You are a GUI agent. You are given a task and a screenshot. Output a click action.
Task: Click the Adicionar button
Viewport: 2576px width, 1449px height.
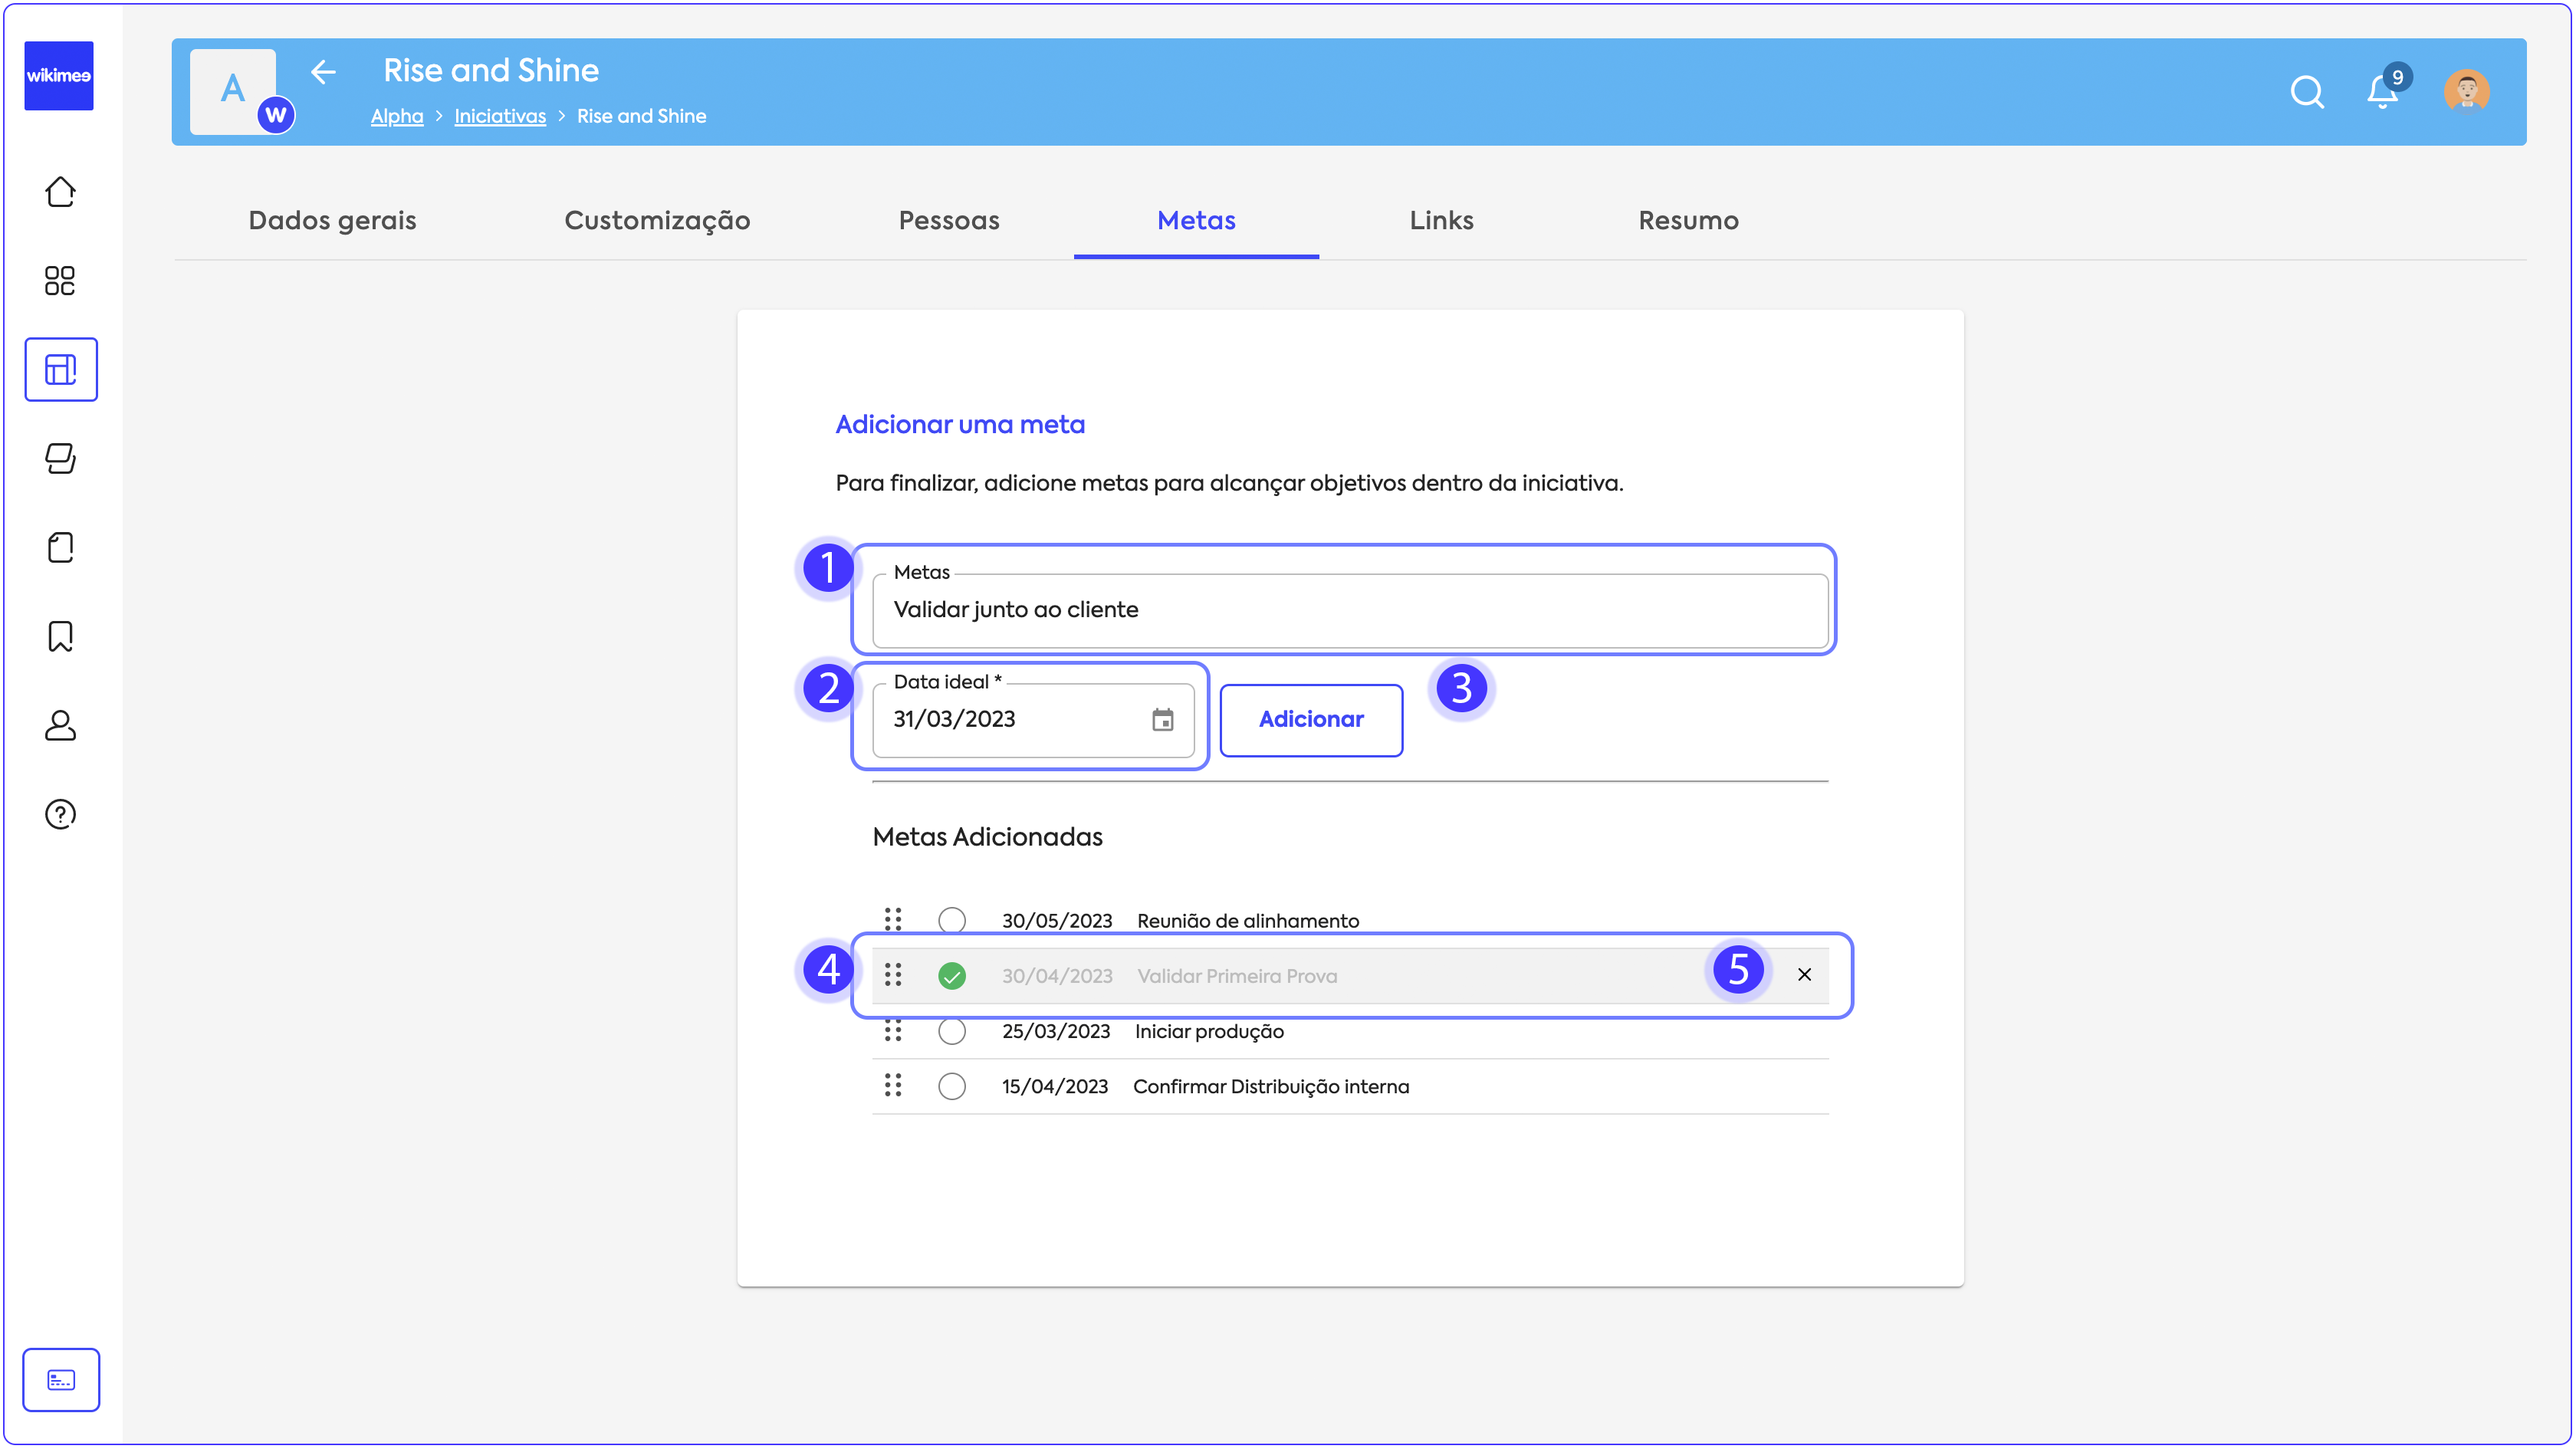click(x=1310, y=720)
